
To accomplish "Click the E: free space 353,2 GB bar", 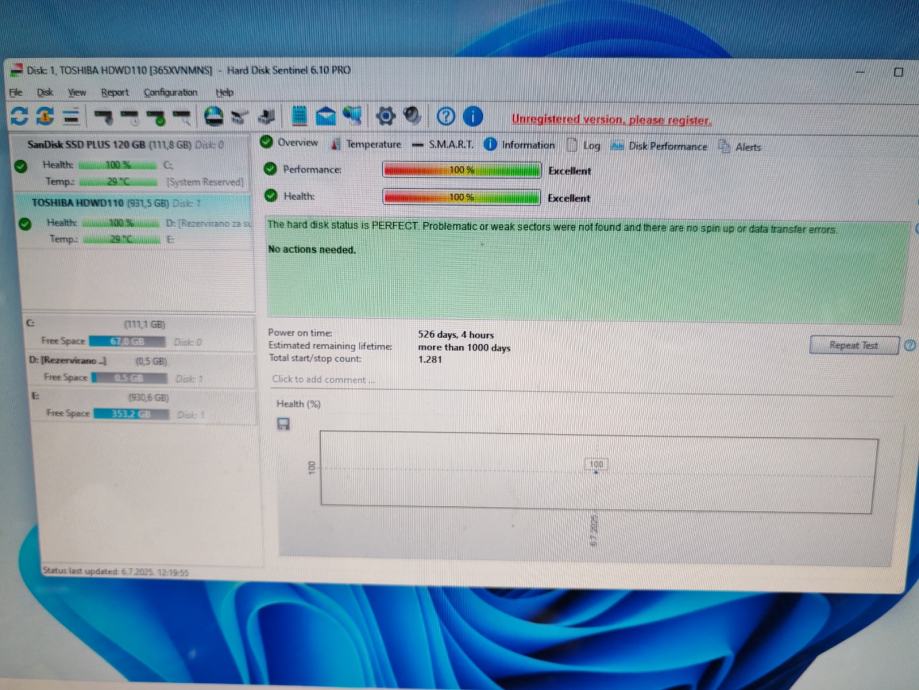I will pos(131,414).
